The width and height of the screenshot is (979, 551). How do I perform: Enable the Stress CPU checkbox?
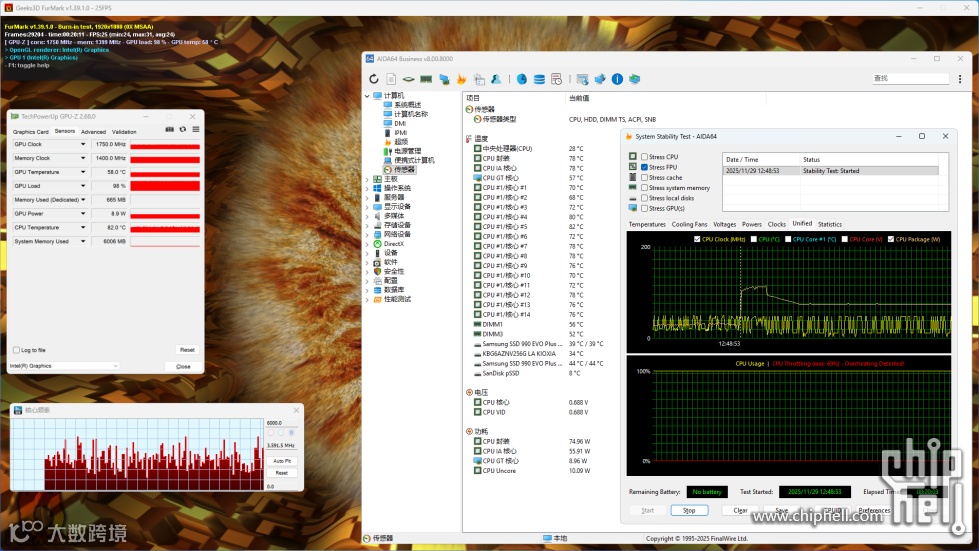pos(644,157)
